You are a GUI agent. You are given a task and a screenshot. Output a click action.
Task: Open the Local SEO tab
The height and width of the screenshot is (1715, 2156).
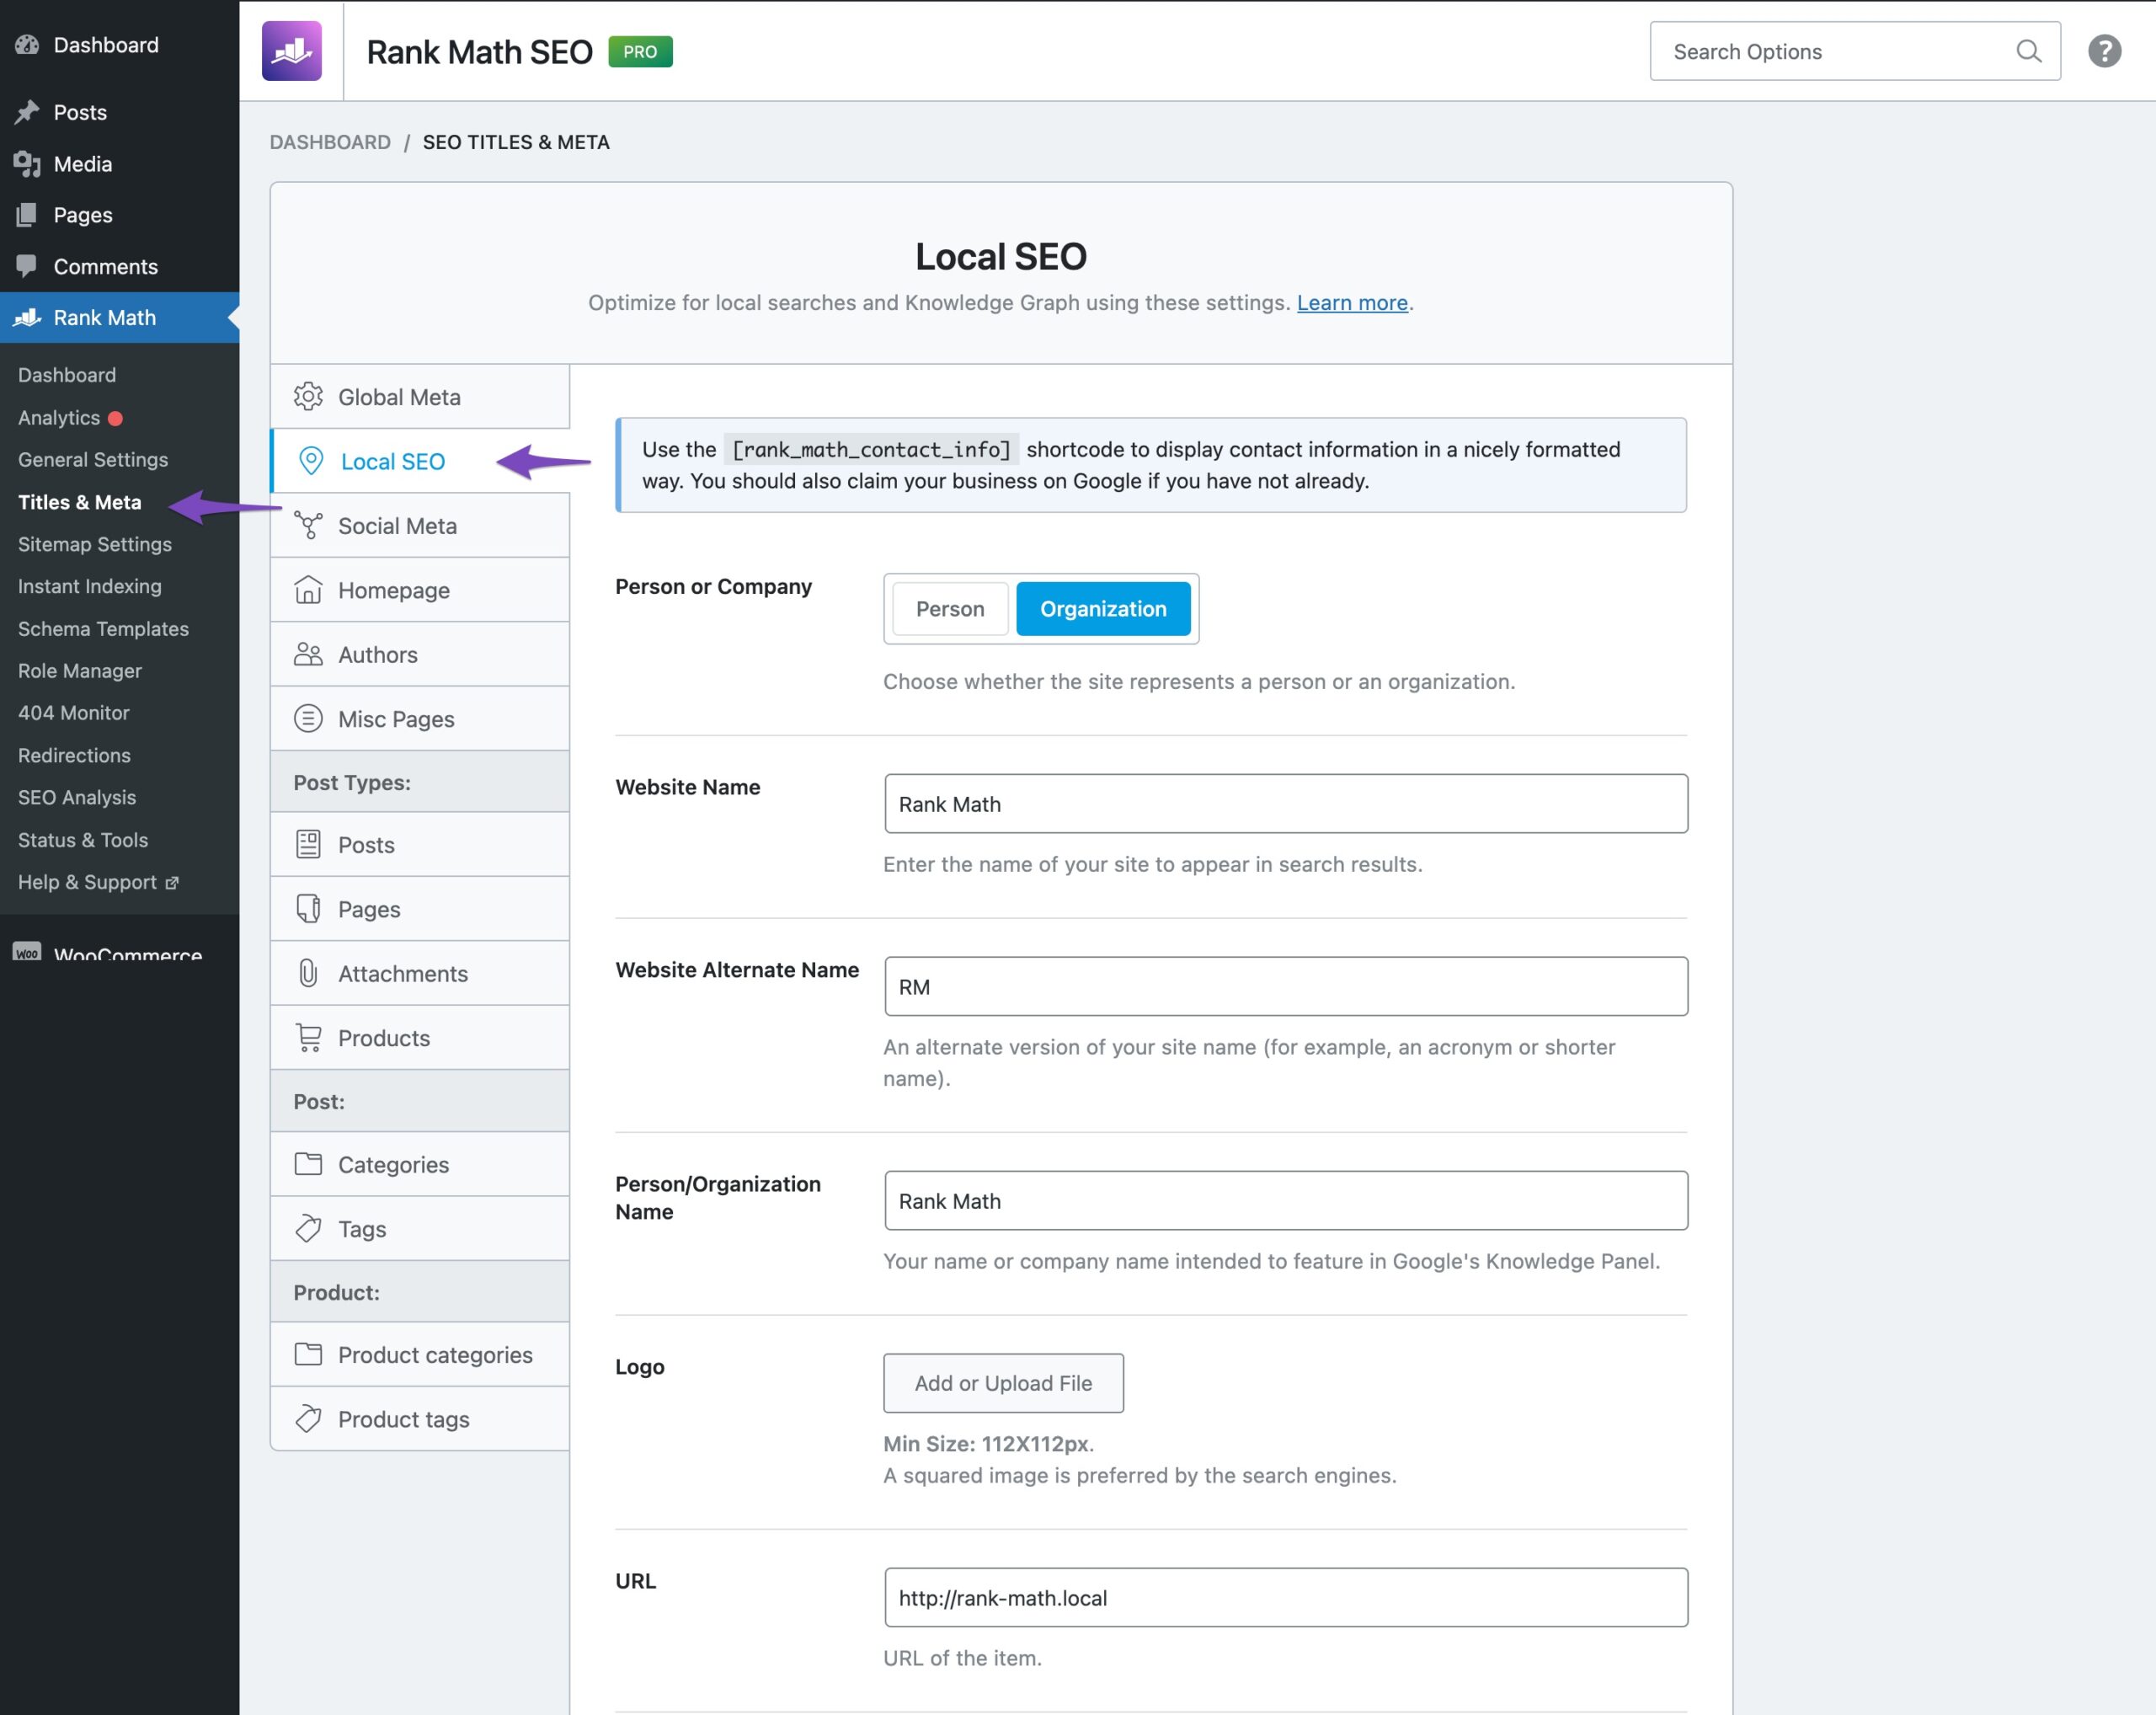click(392, 461)
